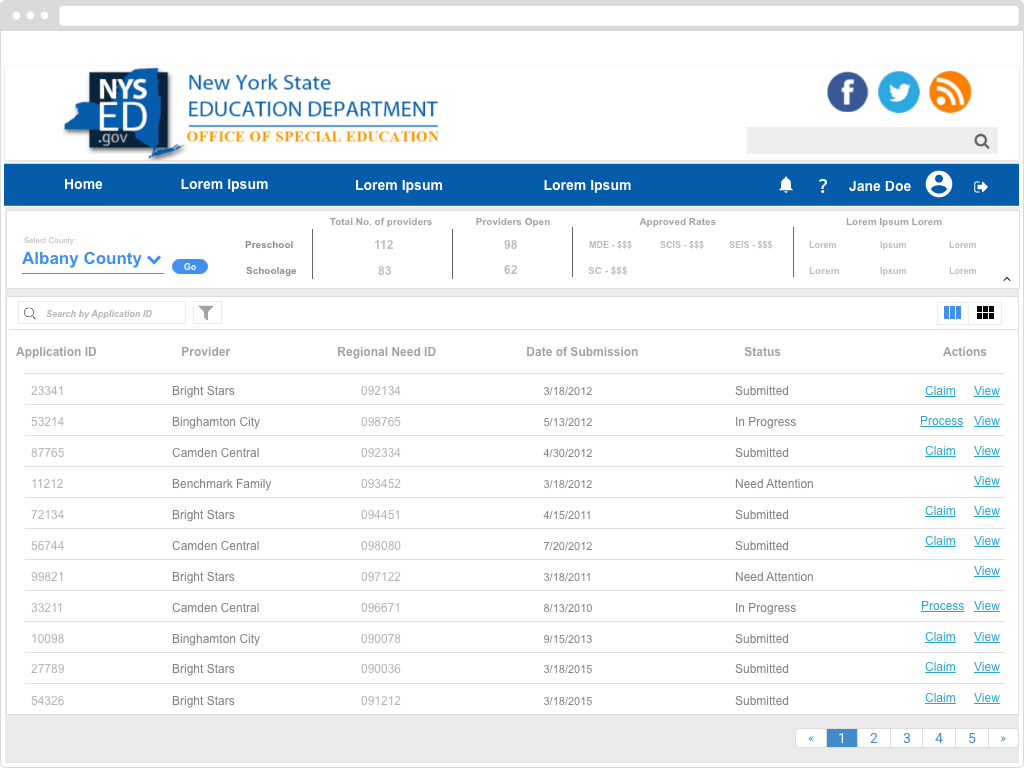Click the magnifier icon in header search
The width and height of the screenshot is (1024, 768).
pyautogui.click(x=982, y=141)
